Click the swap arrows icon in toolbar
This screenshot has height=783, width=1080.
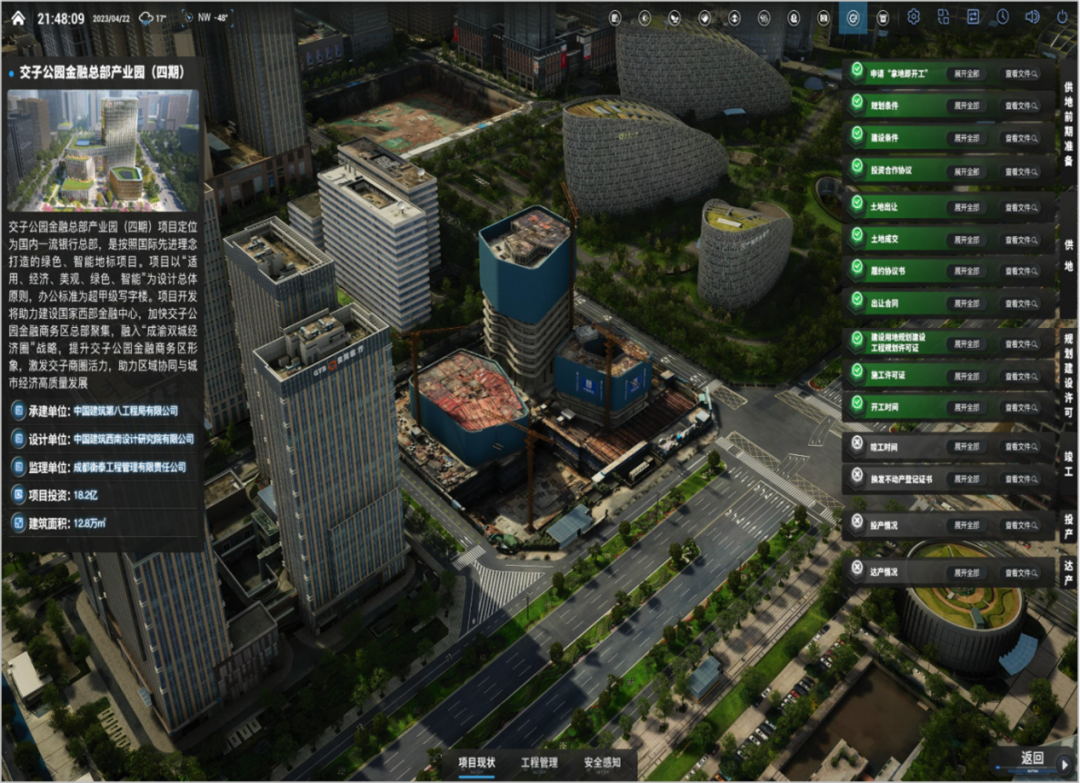[x=973, y=17]
